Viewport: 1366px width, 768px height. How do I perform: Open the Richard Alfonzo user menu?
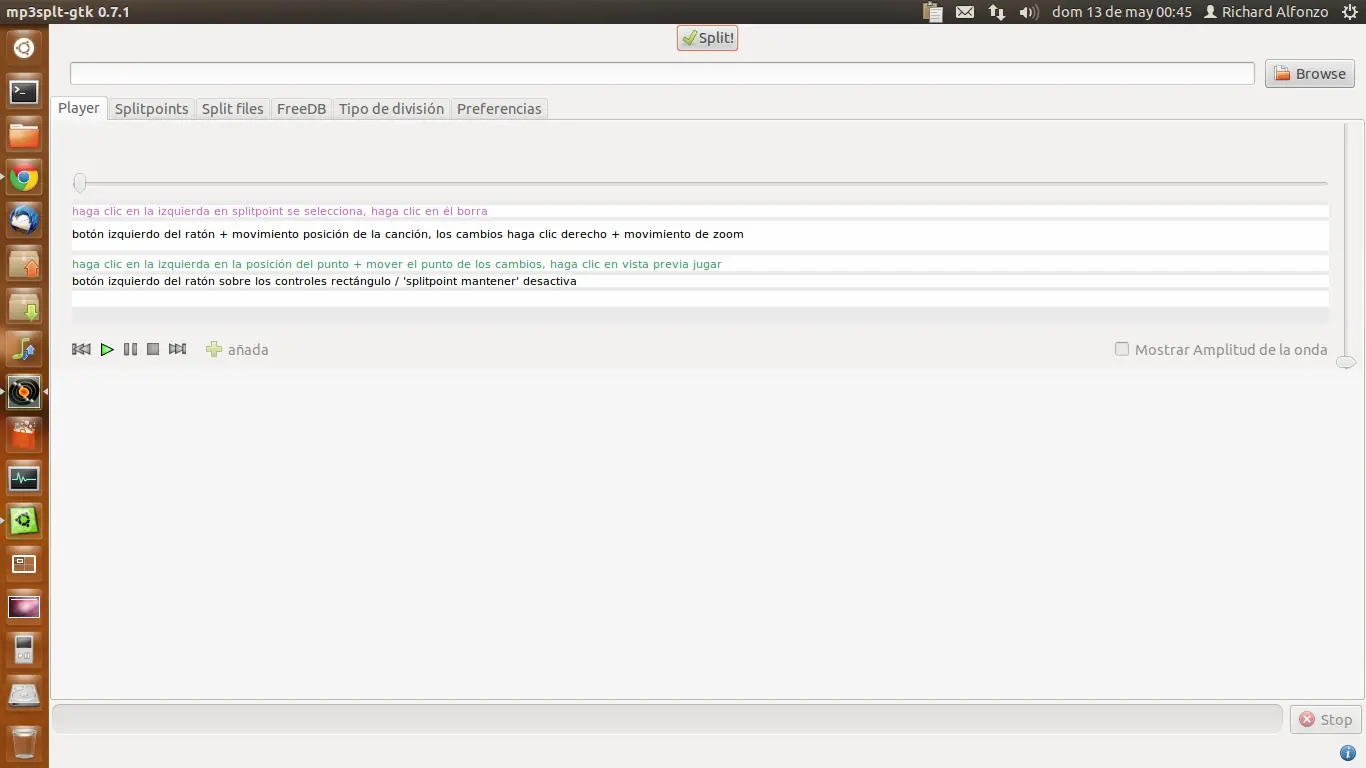1266,12
